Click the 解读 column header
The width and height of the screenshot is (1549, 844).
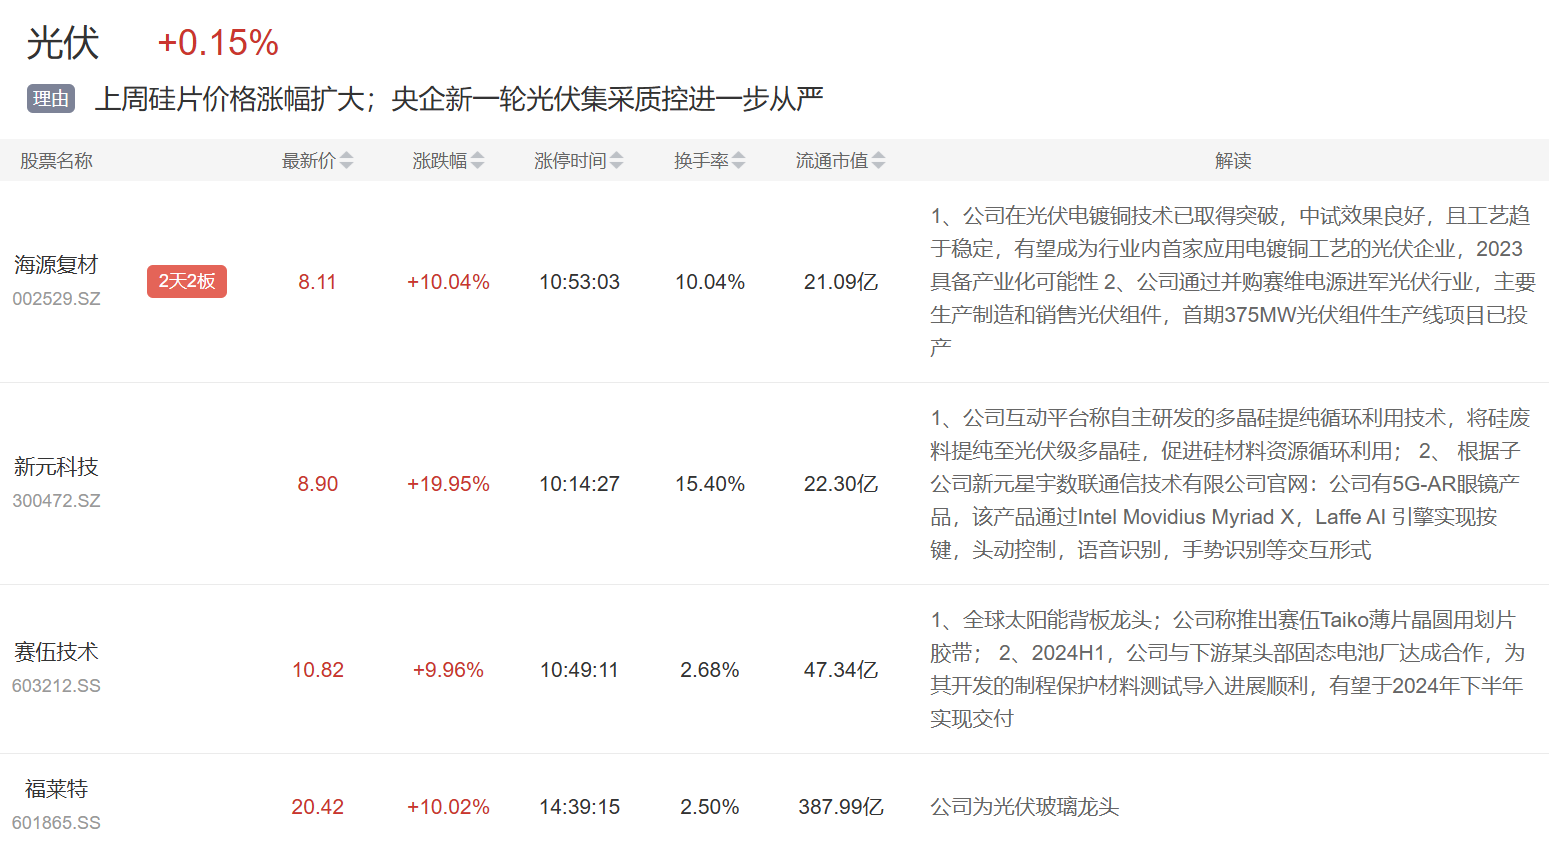point(1232,161)
